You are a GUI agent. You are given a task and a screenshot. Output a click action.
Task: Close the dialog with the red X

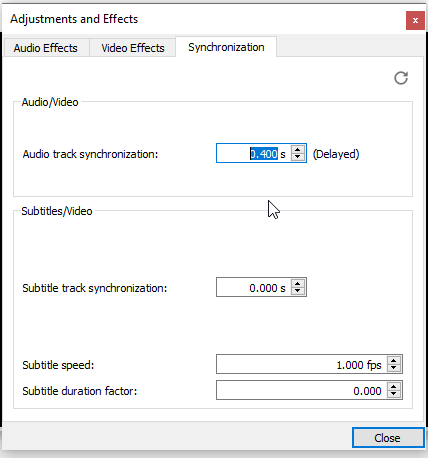coord(415,20)
